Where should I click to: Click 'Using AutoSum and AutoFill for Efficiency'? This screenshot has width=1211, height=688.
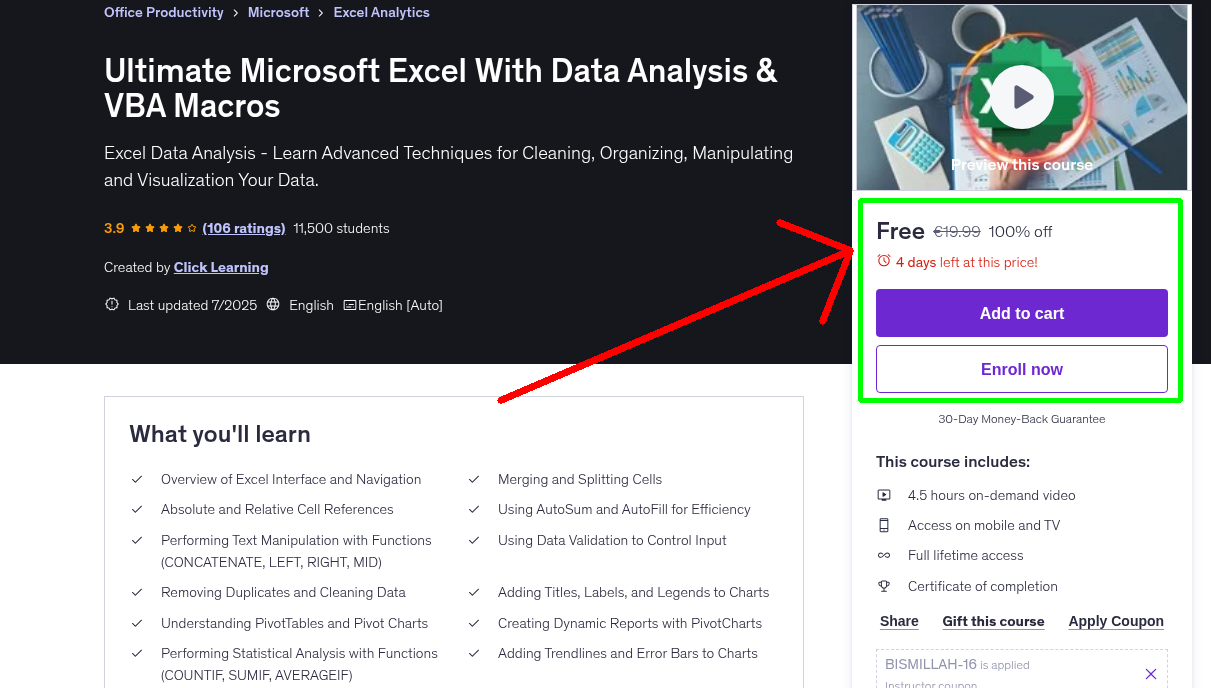pyautogui.click(x=624, y=509)
